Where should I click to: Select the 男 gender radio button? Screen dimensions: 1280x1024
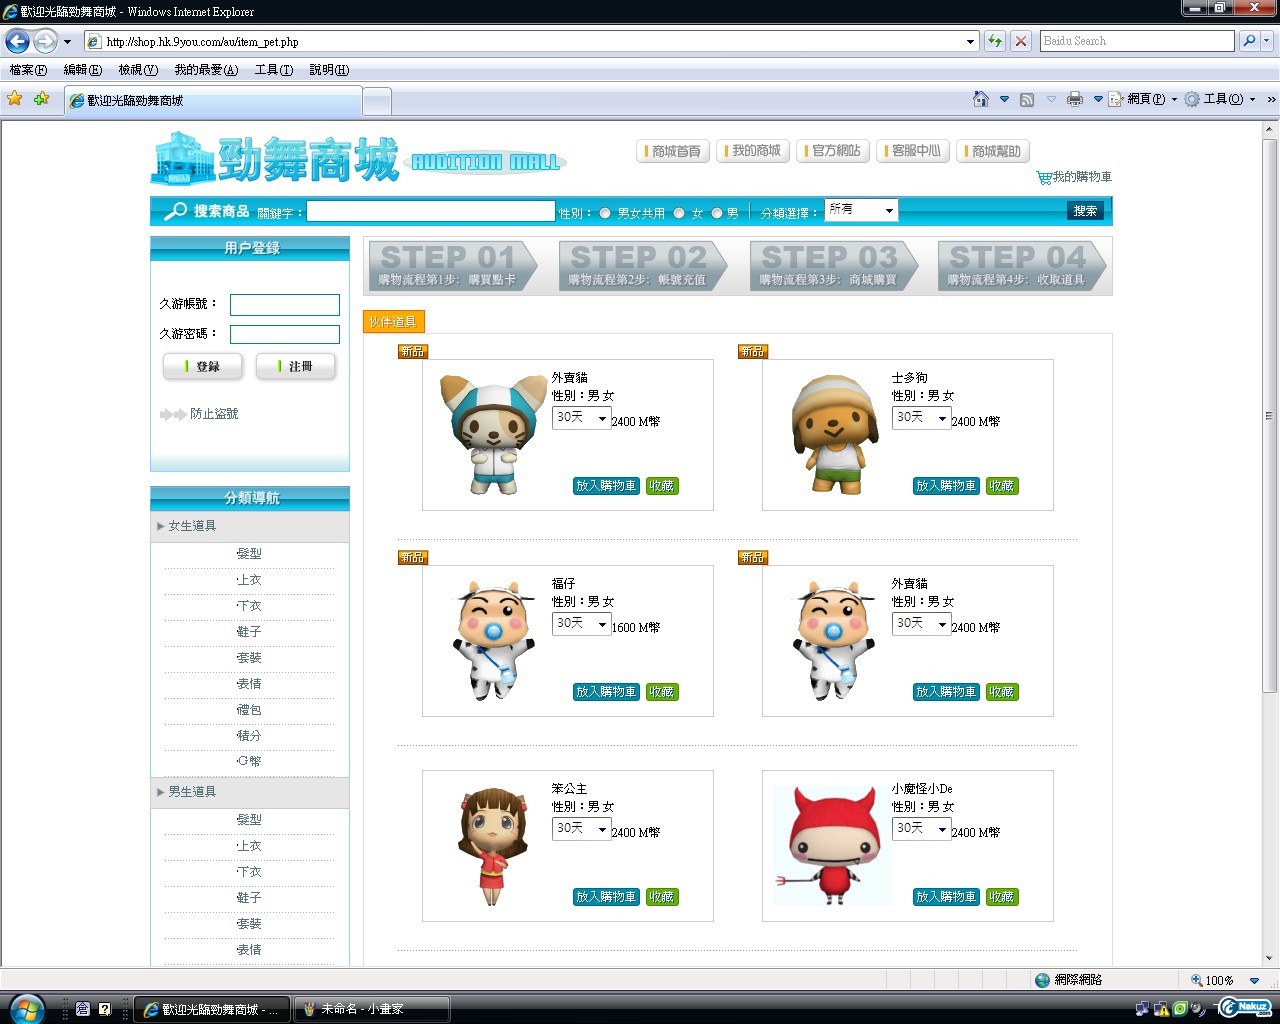click(717, 213)
